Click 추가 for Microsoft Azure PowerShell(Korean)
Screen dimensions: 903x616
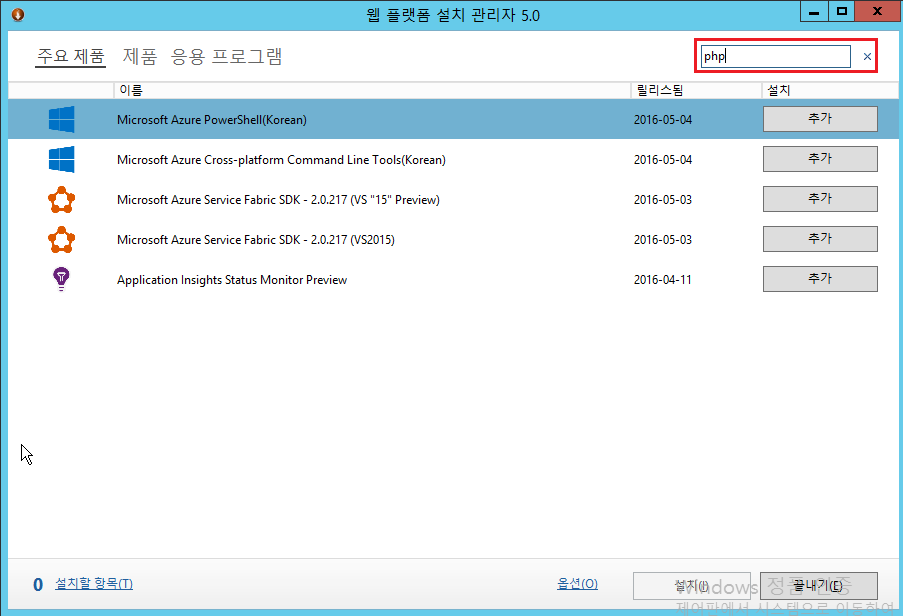pyautogui.click(x=820, y=119)
